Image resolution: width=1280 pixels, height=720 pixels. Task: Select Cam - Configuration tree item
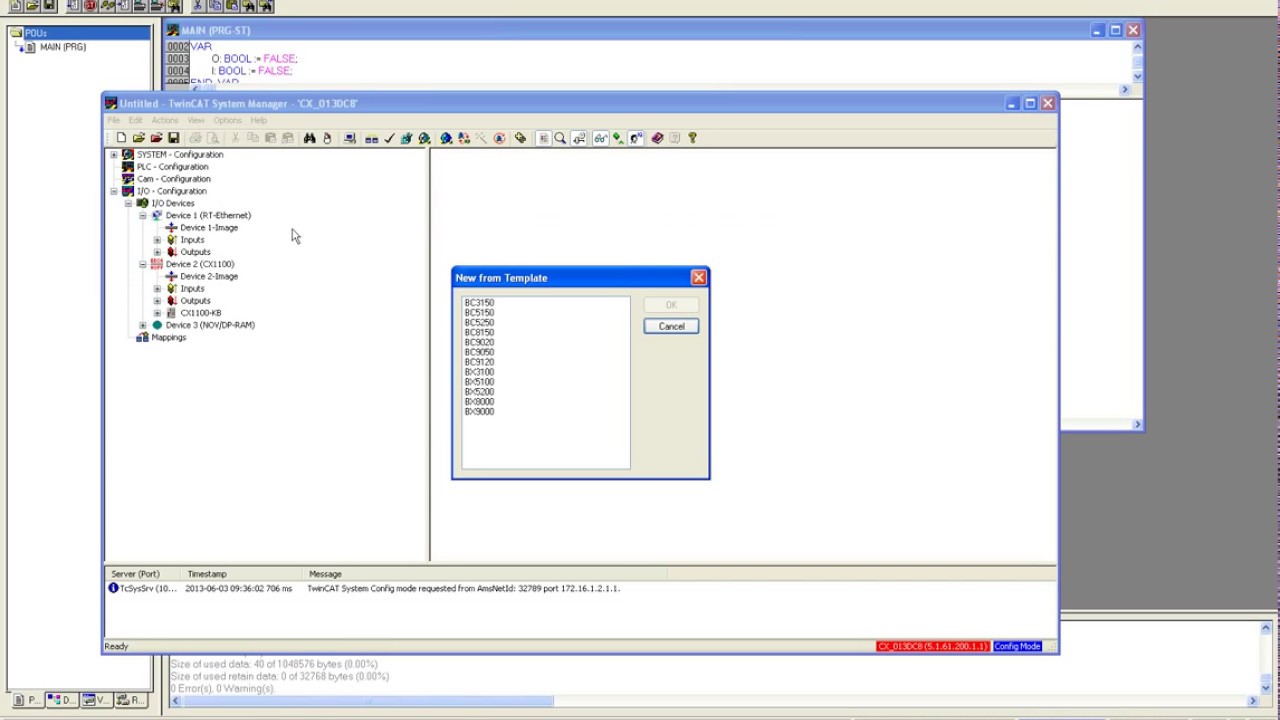pyautogui.click(x=173, y=179)
